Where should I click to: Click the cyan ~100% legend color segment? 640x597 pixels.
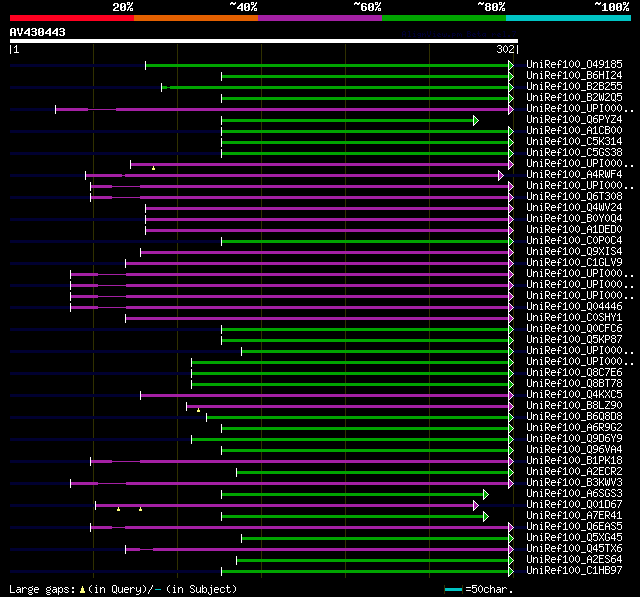click(x=569, y=18)
